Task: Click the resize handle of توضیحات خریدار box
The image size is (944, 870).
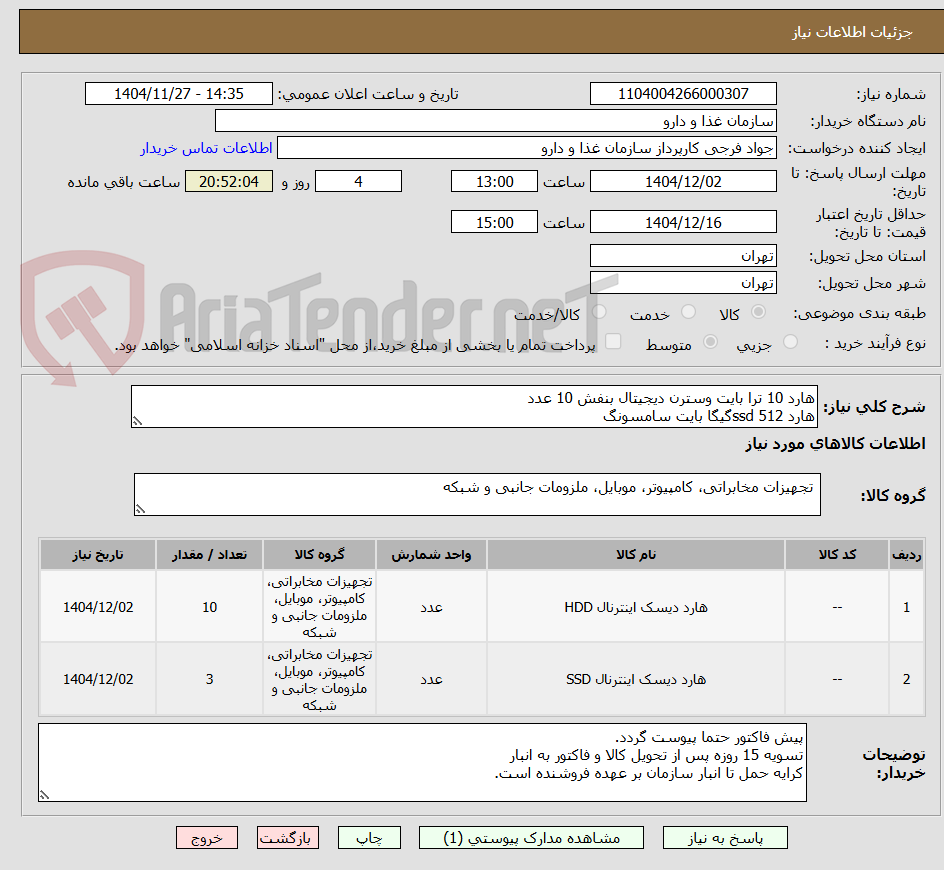Action: tap(45, 795)
